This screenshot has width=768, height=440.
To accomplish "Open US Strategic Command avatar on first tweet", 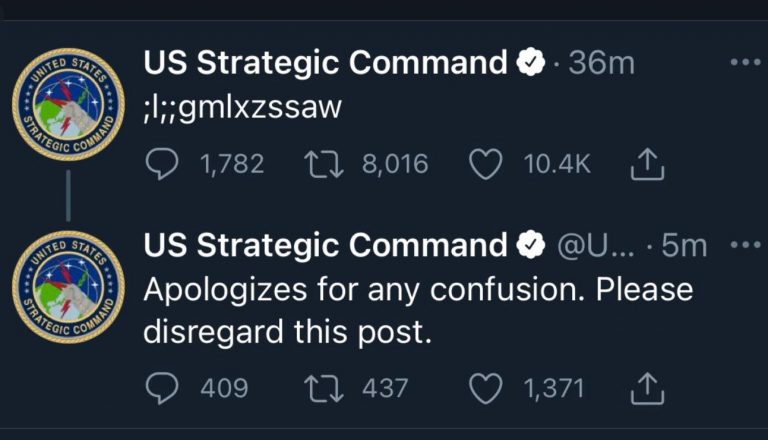I will (x=69, y=104).
